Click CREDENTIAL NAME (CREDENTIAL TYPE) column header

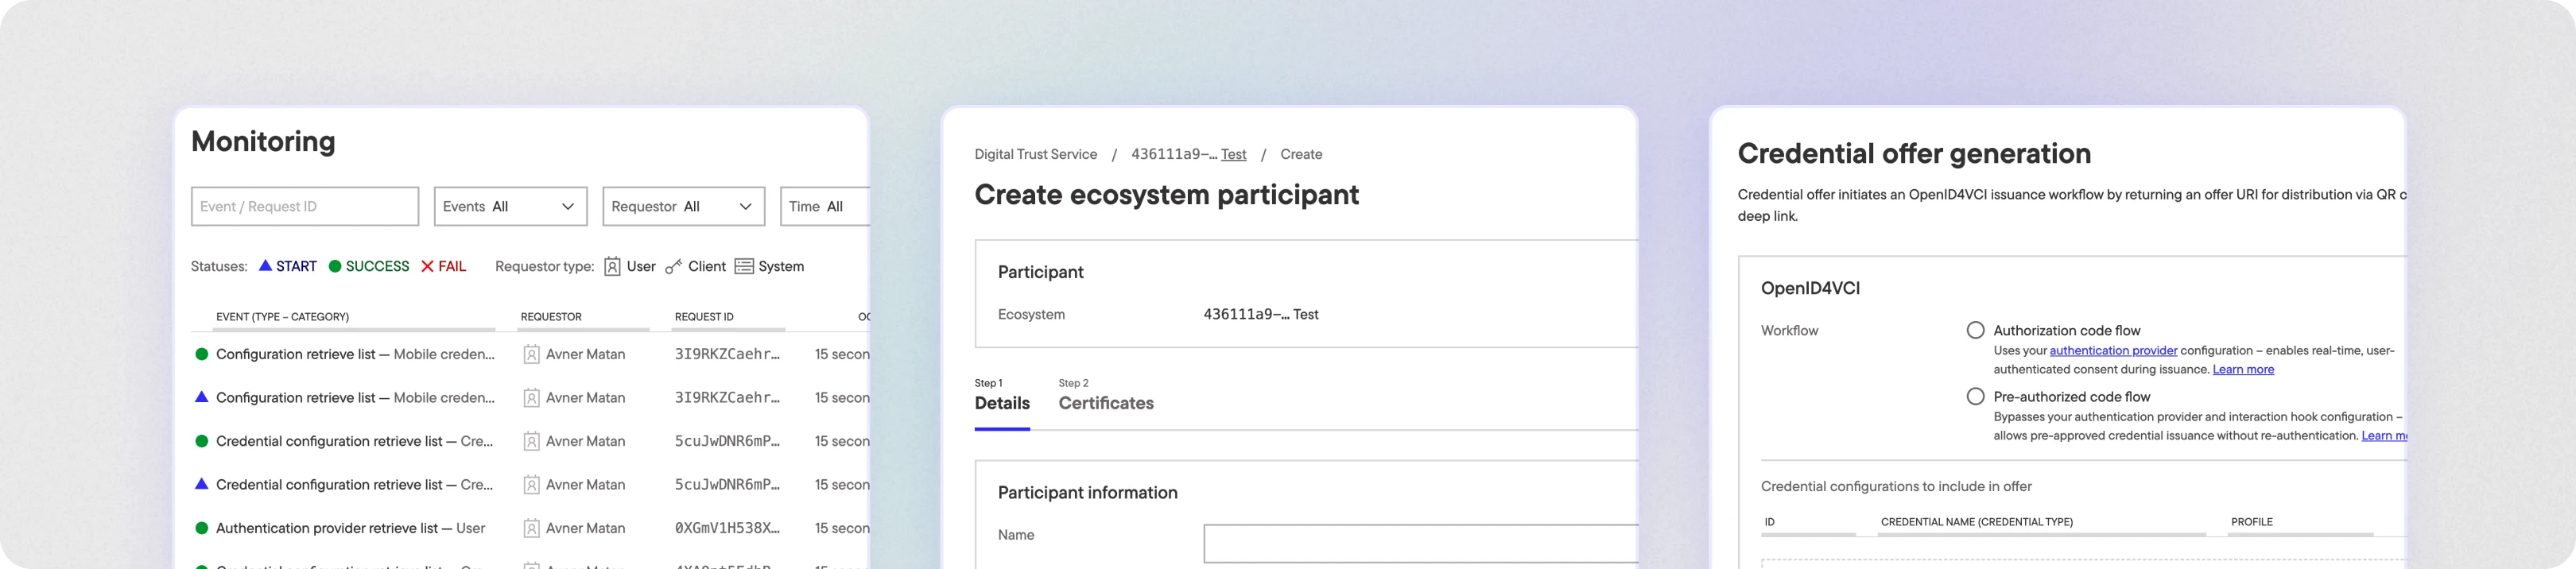[x=1977, y=522]
